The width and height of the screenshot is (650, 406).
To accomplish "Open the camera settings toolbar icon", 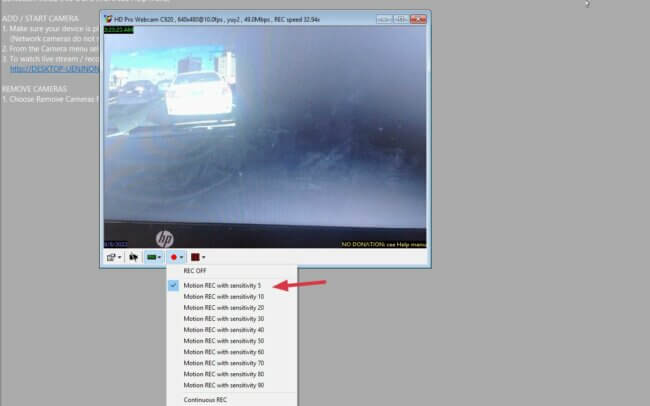I will tap(111, 257).
